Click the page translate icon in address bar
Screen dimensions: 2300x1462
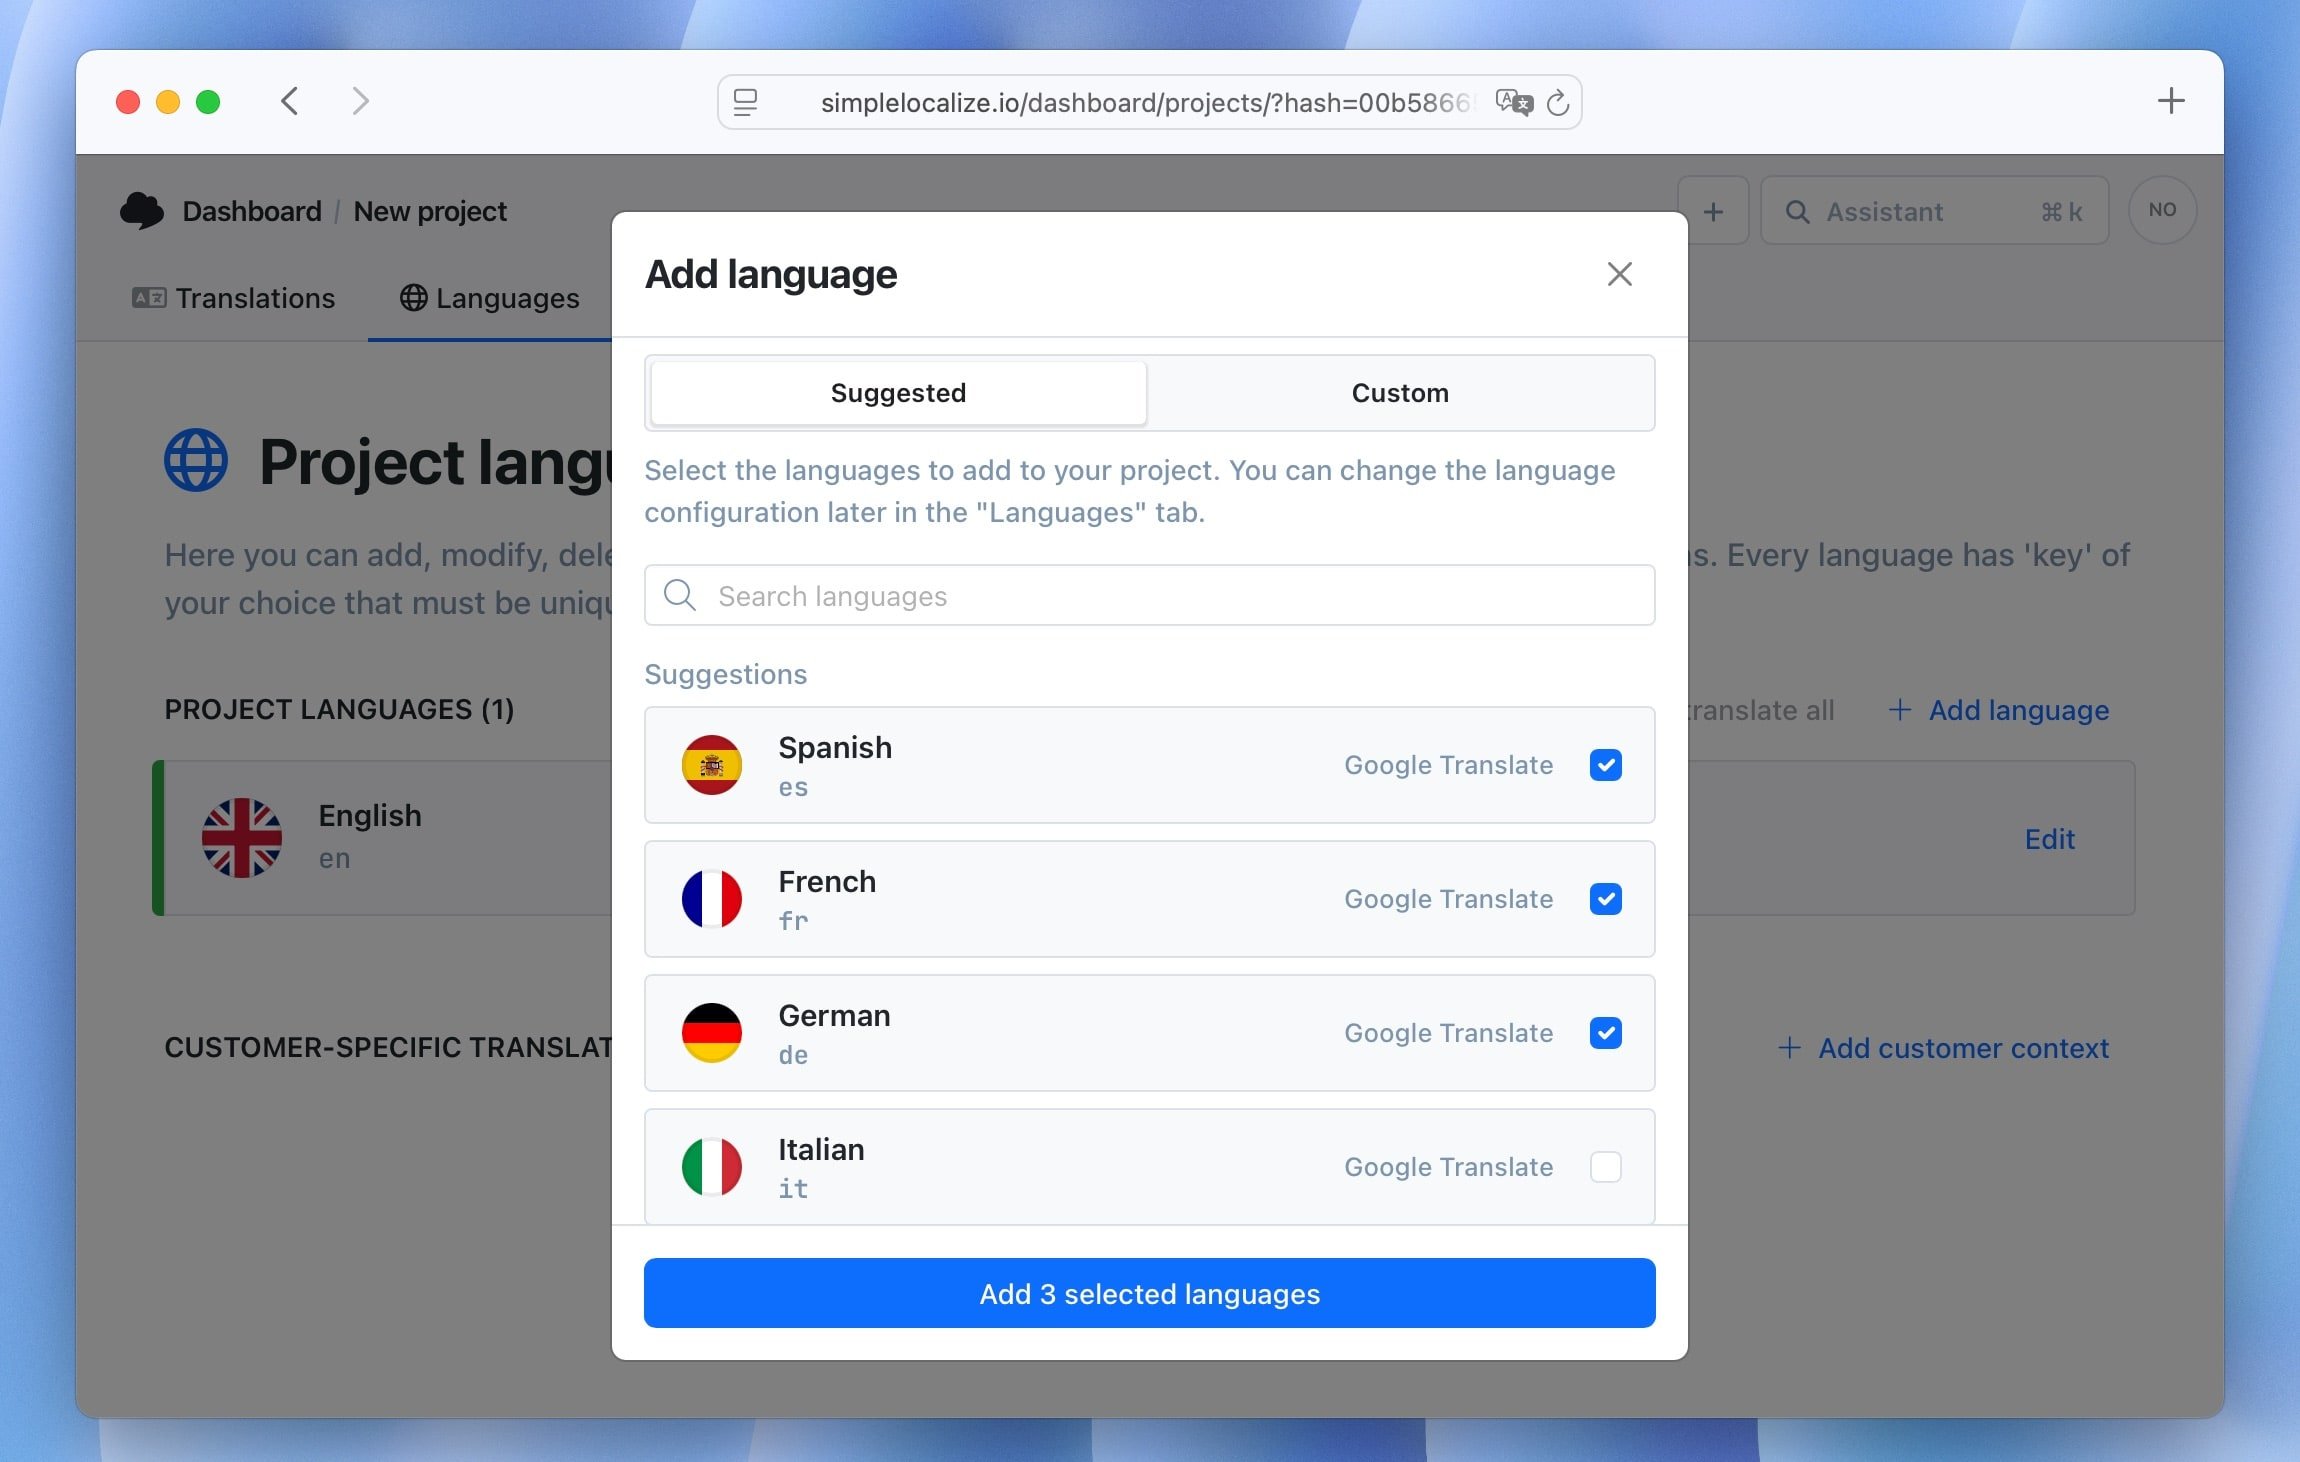point(1514,102)
